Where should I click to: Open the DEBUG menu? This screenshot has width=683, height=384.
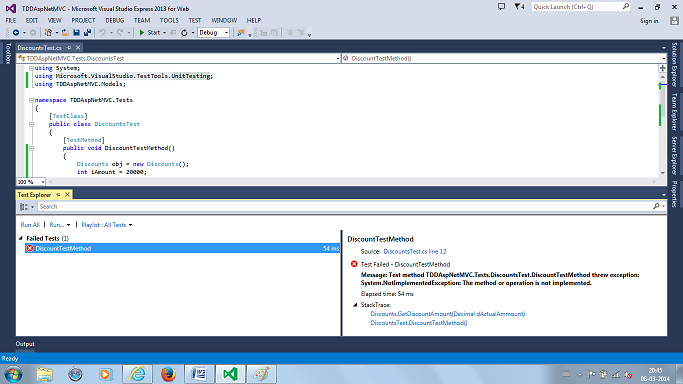tap(115, 20)
